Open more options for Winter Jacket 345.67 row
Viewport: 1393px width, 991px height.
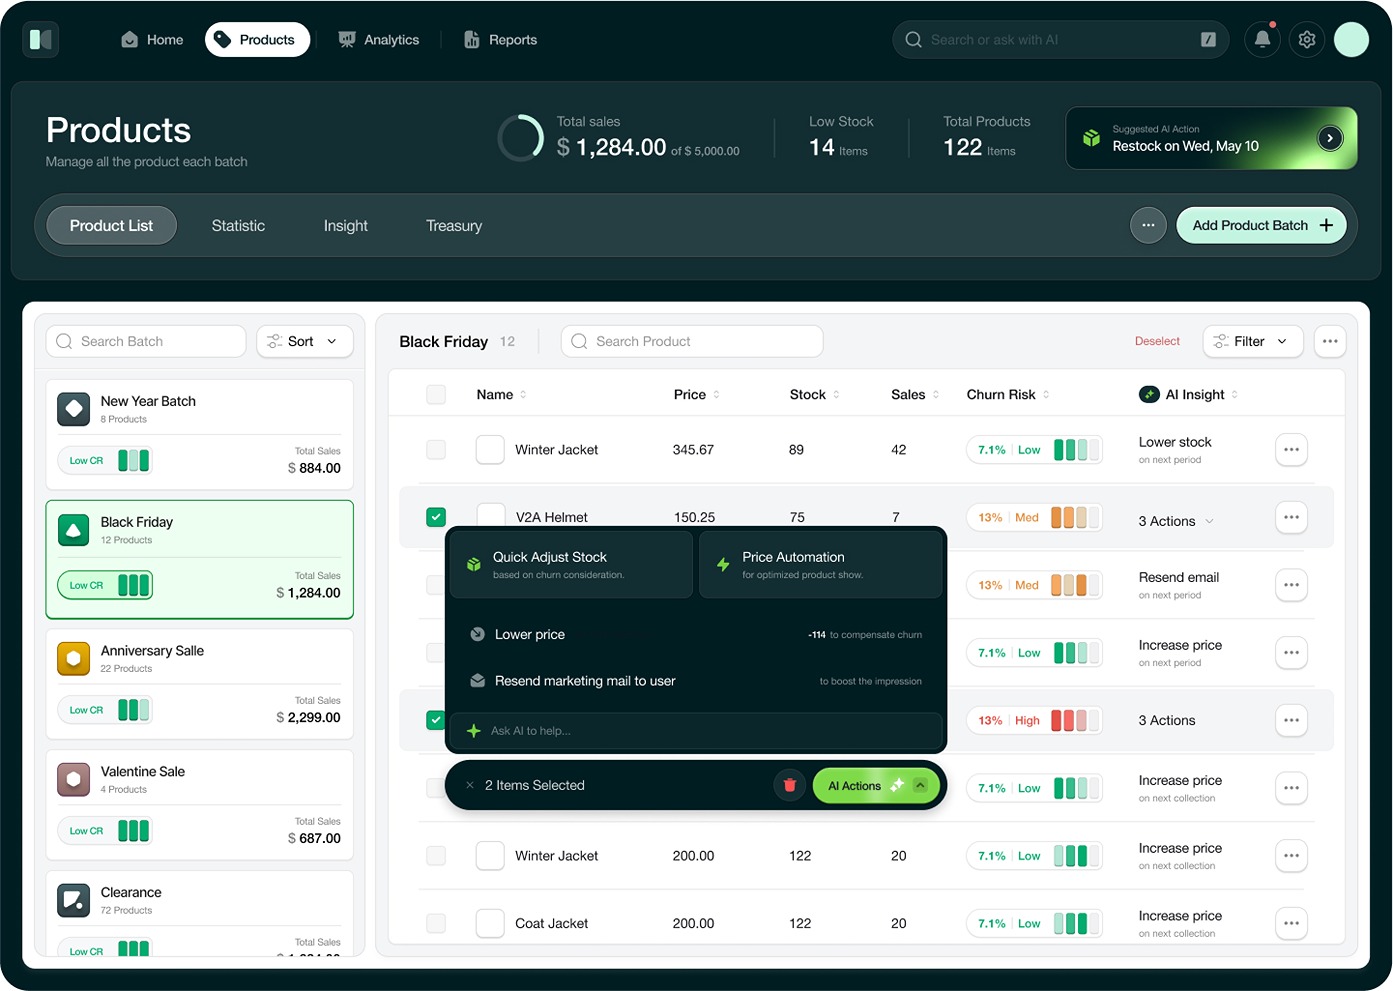1291,450
